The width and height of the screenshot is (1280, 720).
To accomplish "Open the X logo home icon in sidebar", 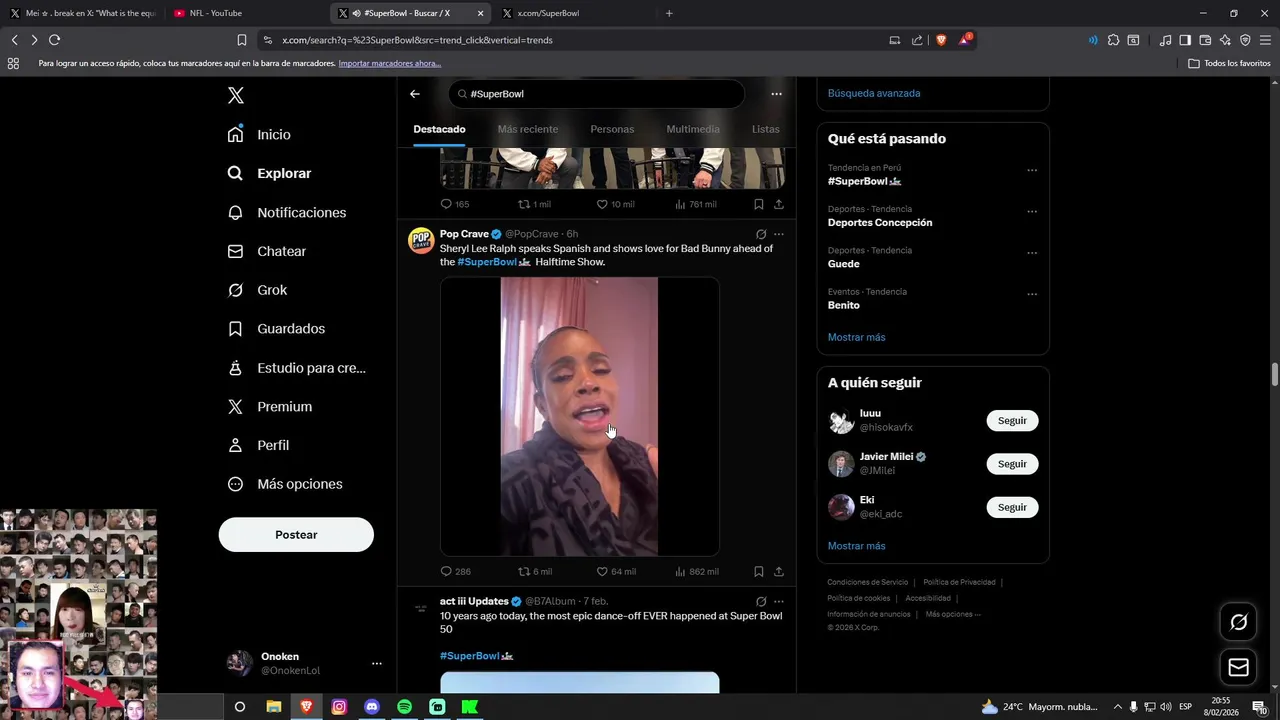I will (x=236, y=95).
